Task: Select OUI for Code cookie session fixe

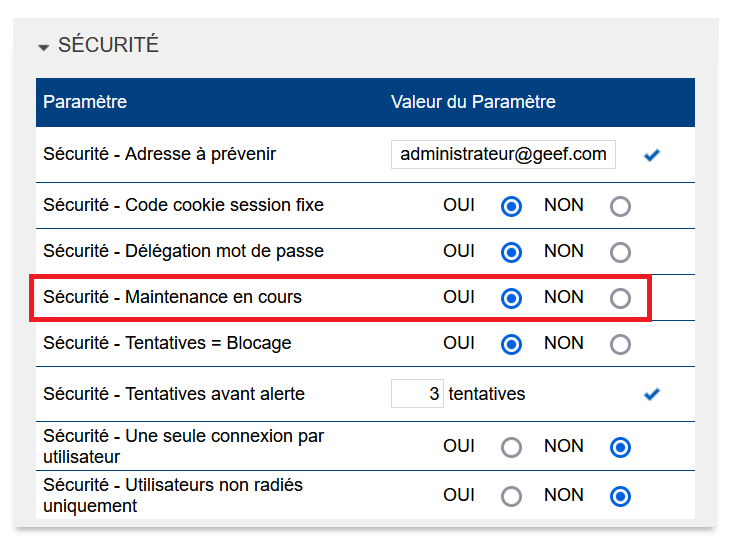Action: coord(512,207)
